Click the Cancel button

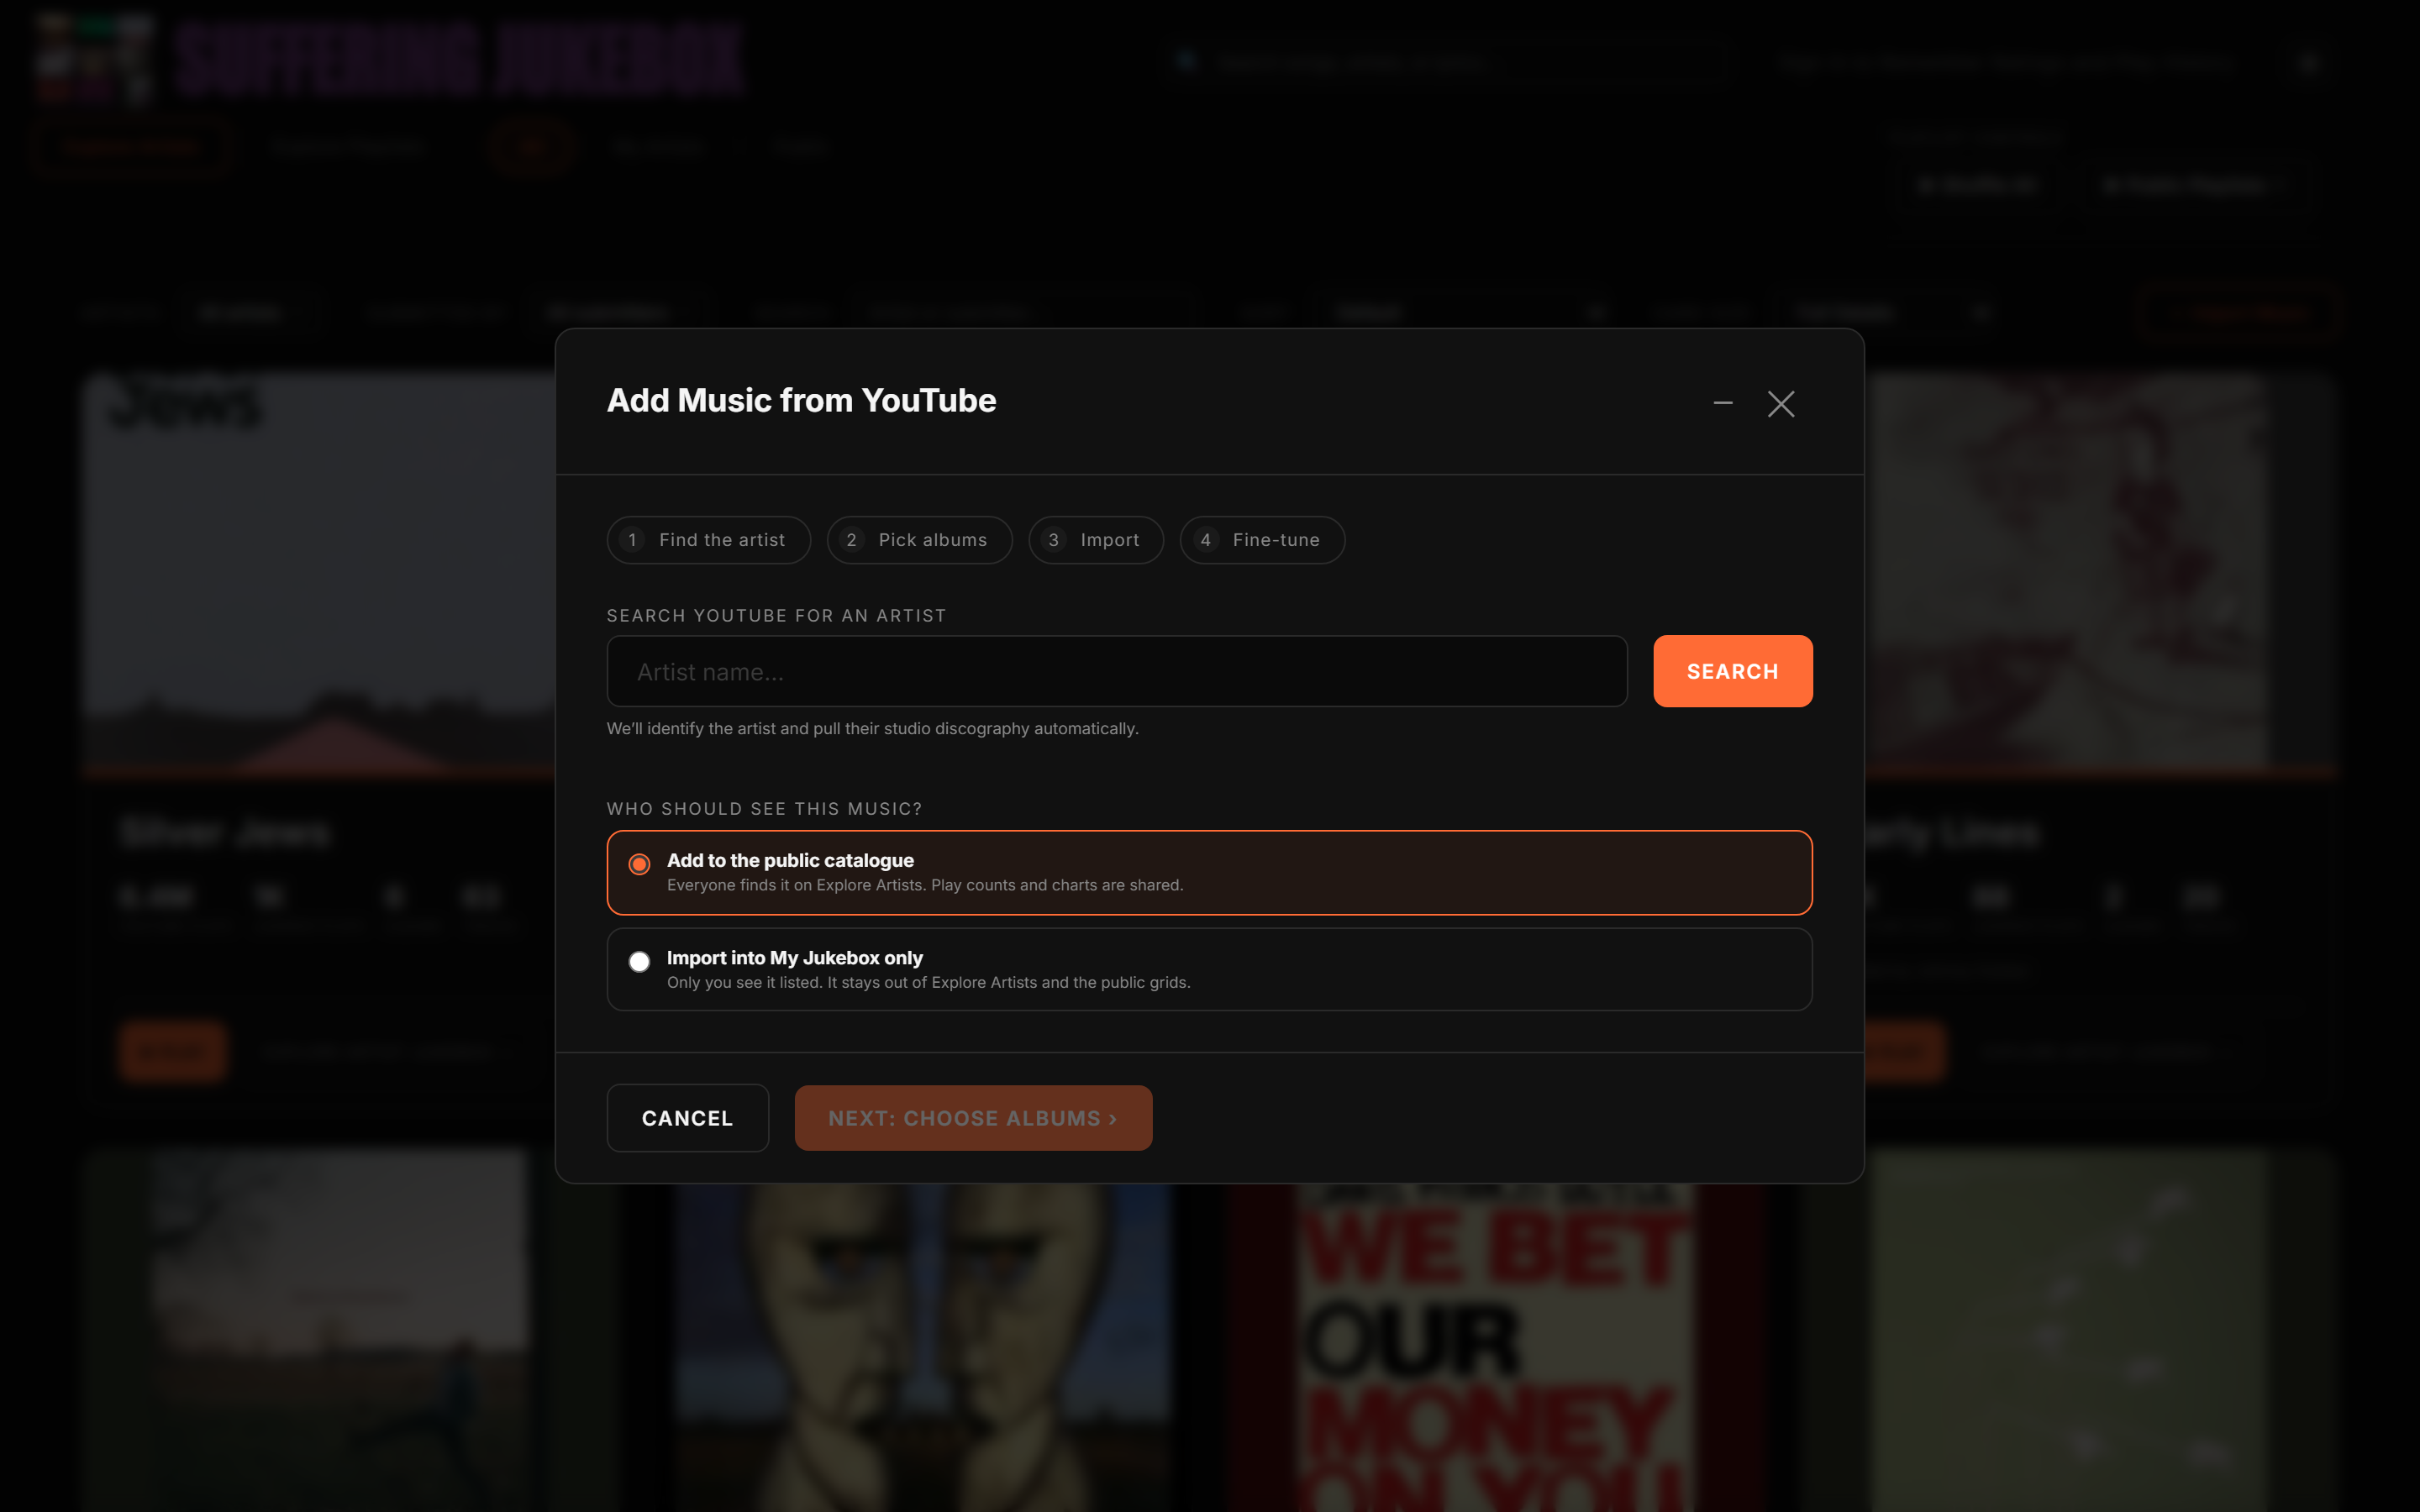(x=687, y=1118)
